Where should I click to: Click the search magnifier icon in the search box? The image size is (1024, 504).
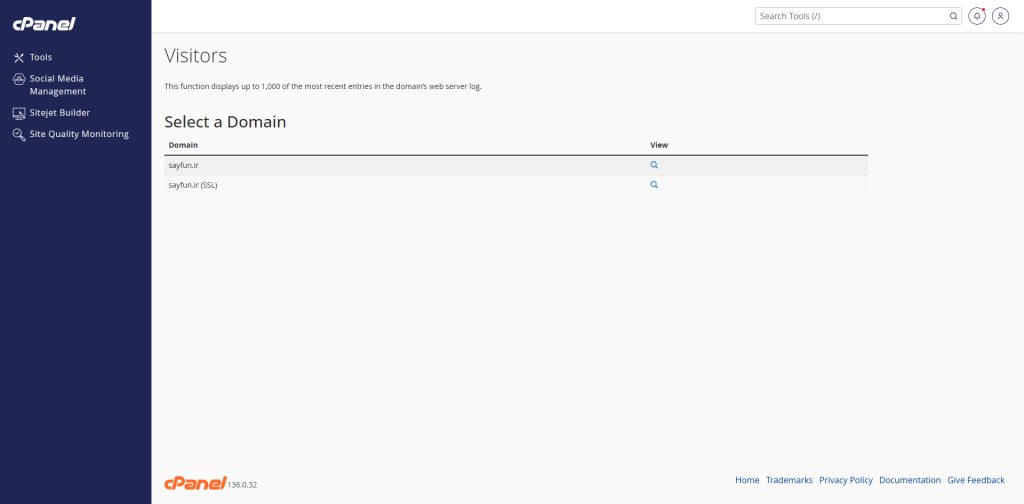(x=953, y=16)
